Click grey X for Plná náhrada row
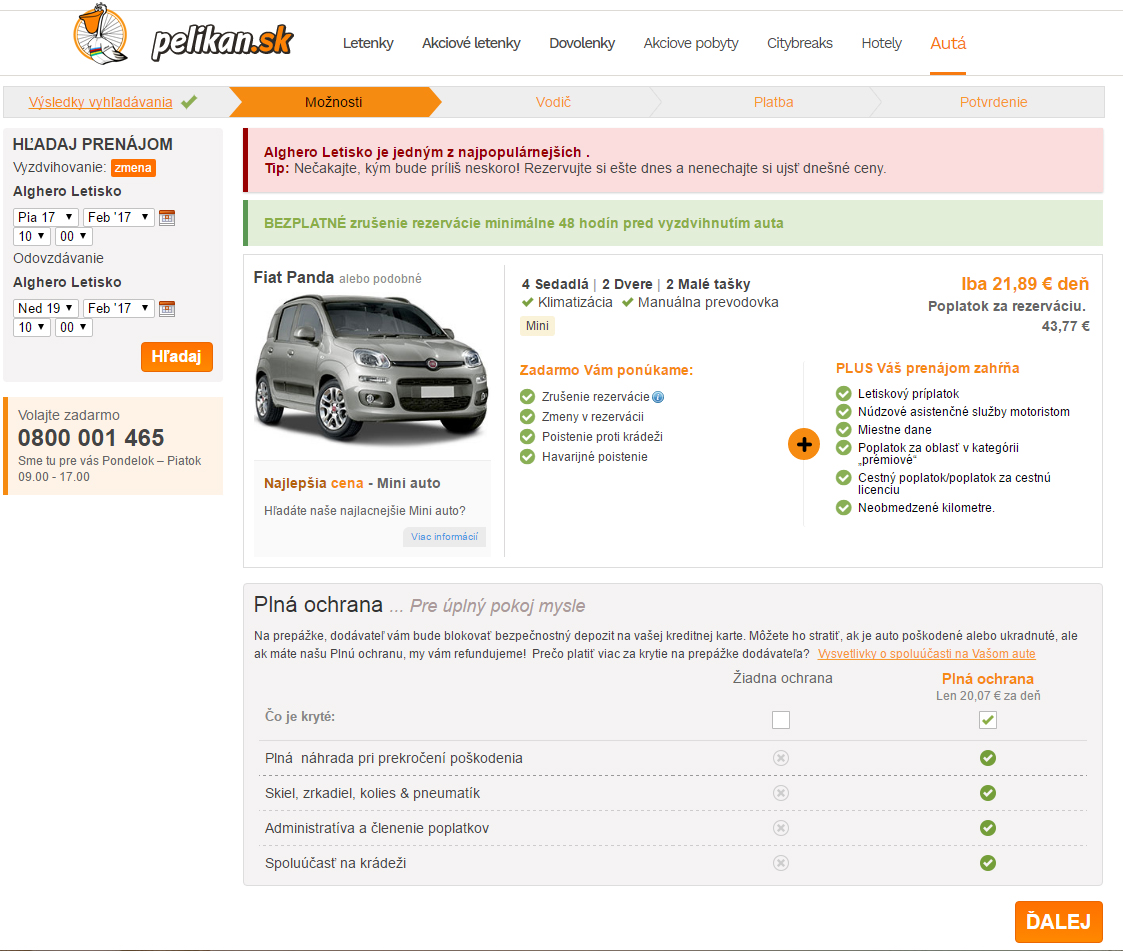Viewport: 1123px width, 951px height. (781, 758)
